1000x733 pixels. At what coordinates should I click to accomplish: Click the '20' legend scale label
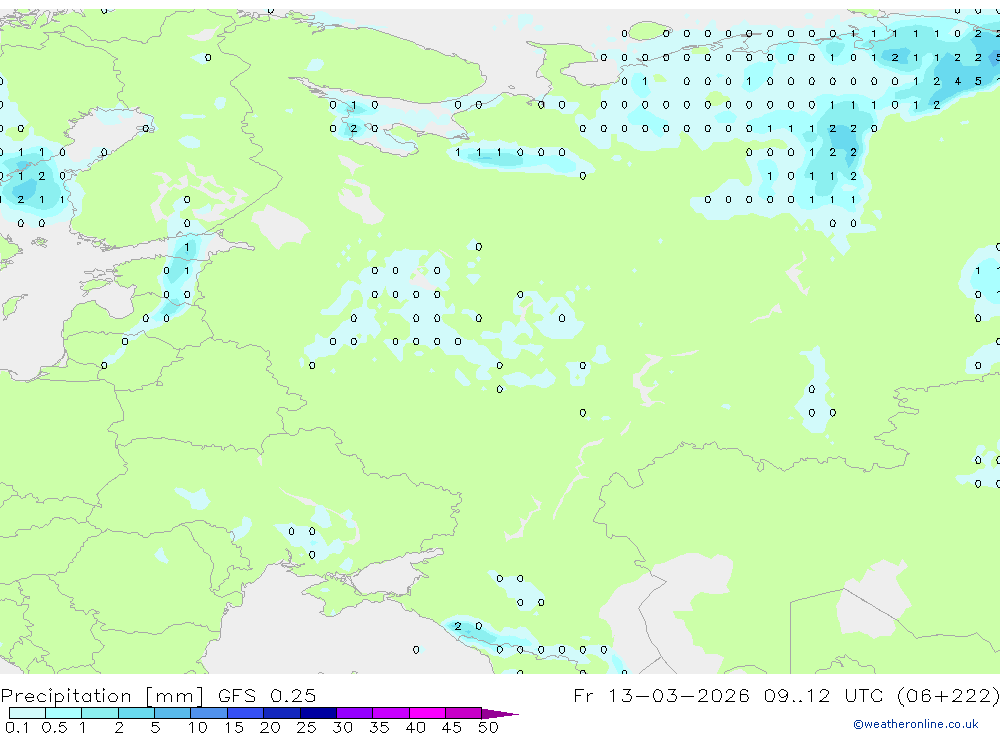click(x=270, y=727)
